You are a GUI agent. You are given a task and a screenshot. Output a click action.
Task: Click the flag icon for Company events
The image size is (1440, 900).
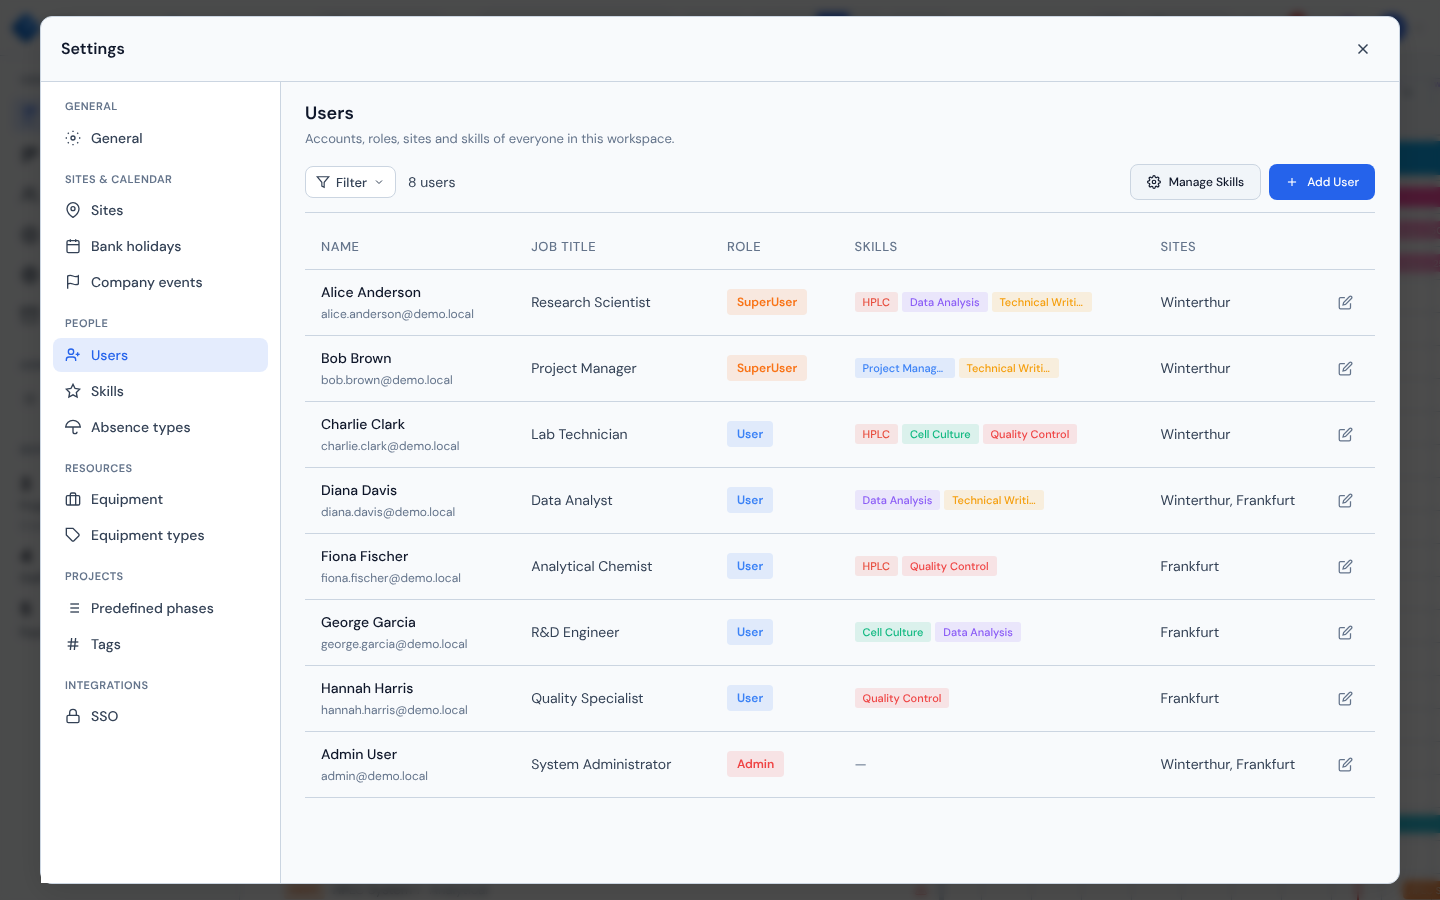73,282
